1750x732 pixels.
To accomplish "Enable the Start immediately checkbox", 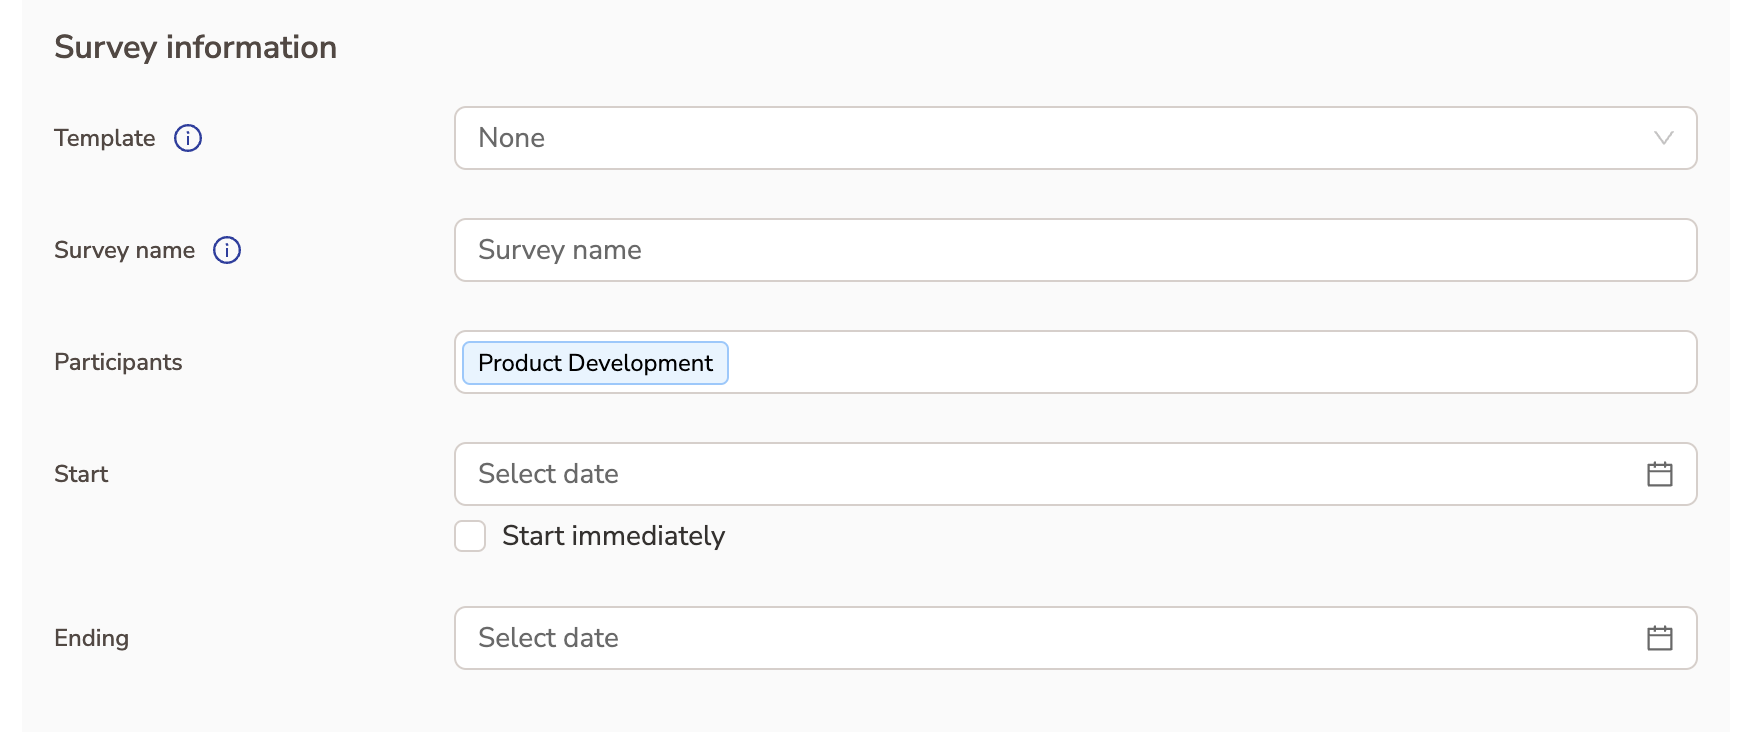I will tap(470, 536).
